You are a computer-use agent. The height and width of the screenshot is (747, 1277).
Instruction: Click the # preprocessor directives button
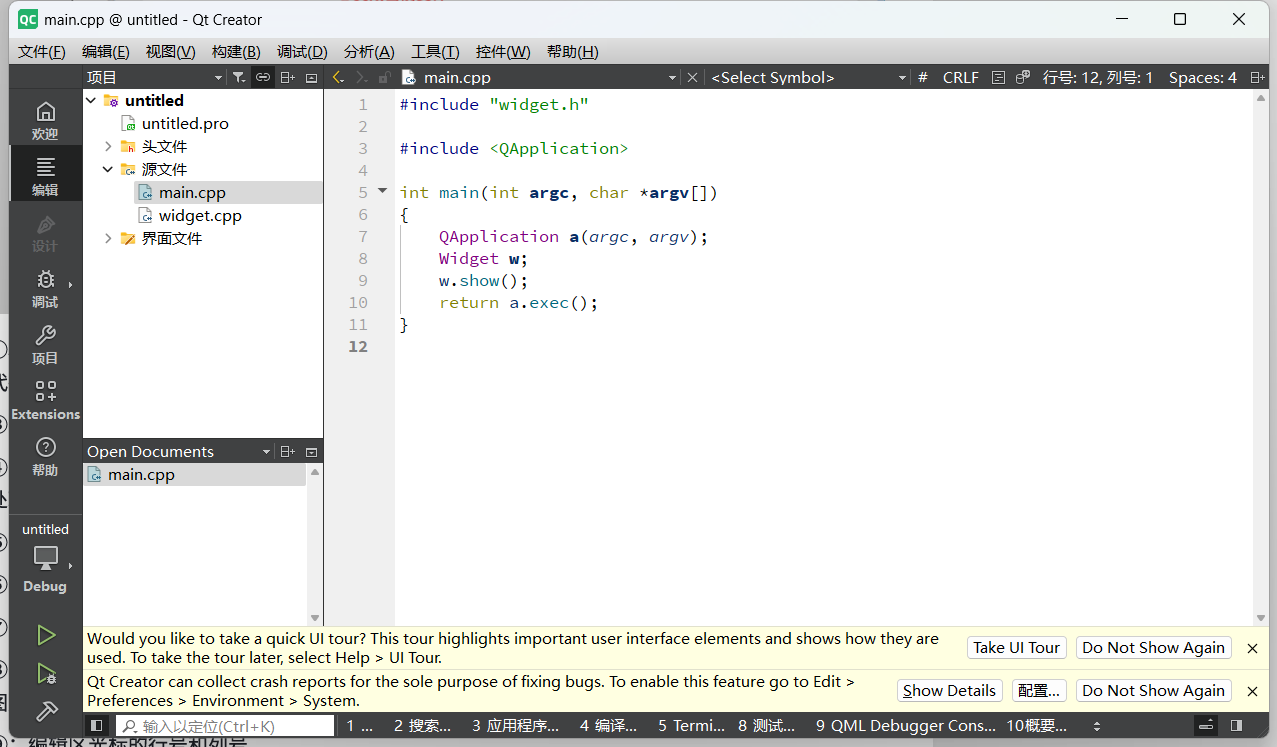pyautogui.click(x=922, y=77)
